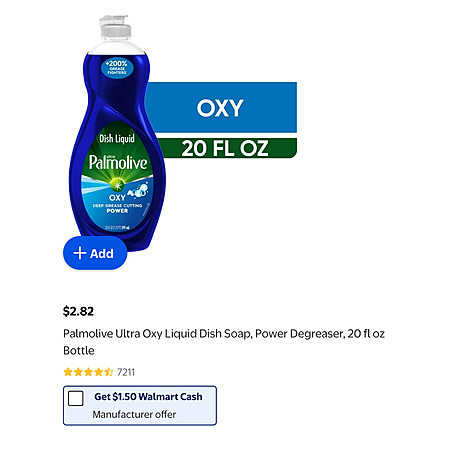
Task: Check the Walmart Cash offer checkbox
Action: (76, 398)
